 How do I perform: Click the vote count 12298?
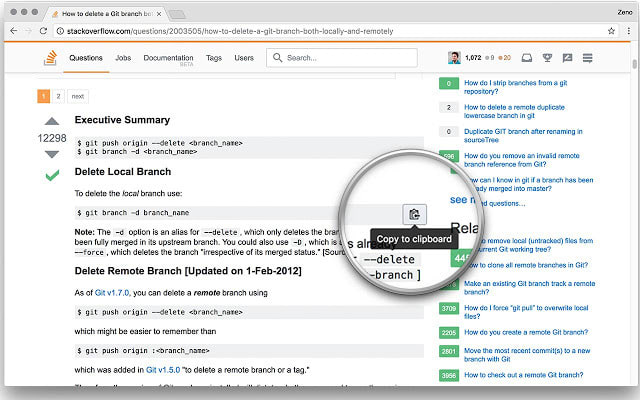52,138
